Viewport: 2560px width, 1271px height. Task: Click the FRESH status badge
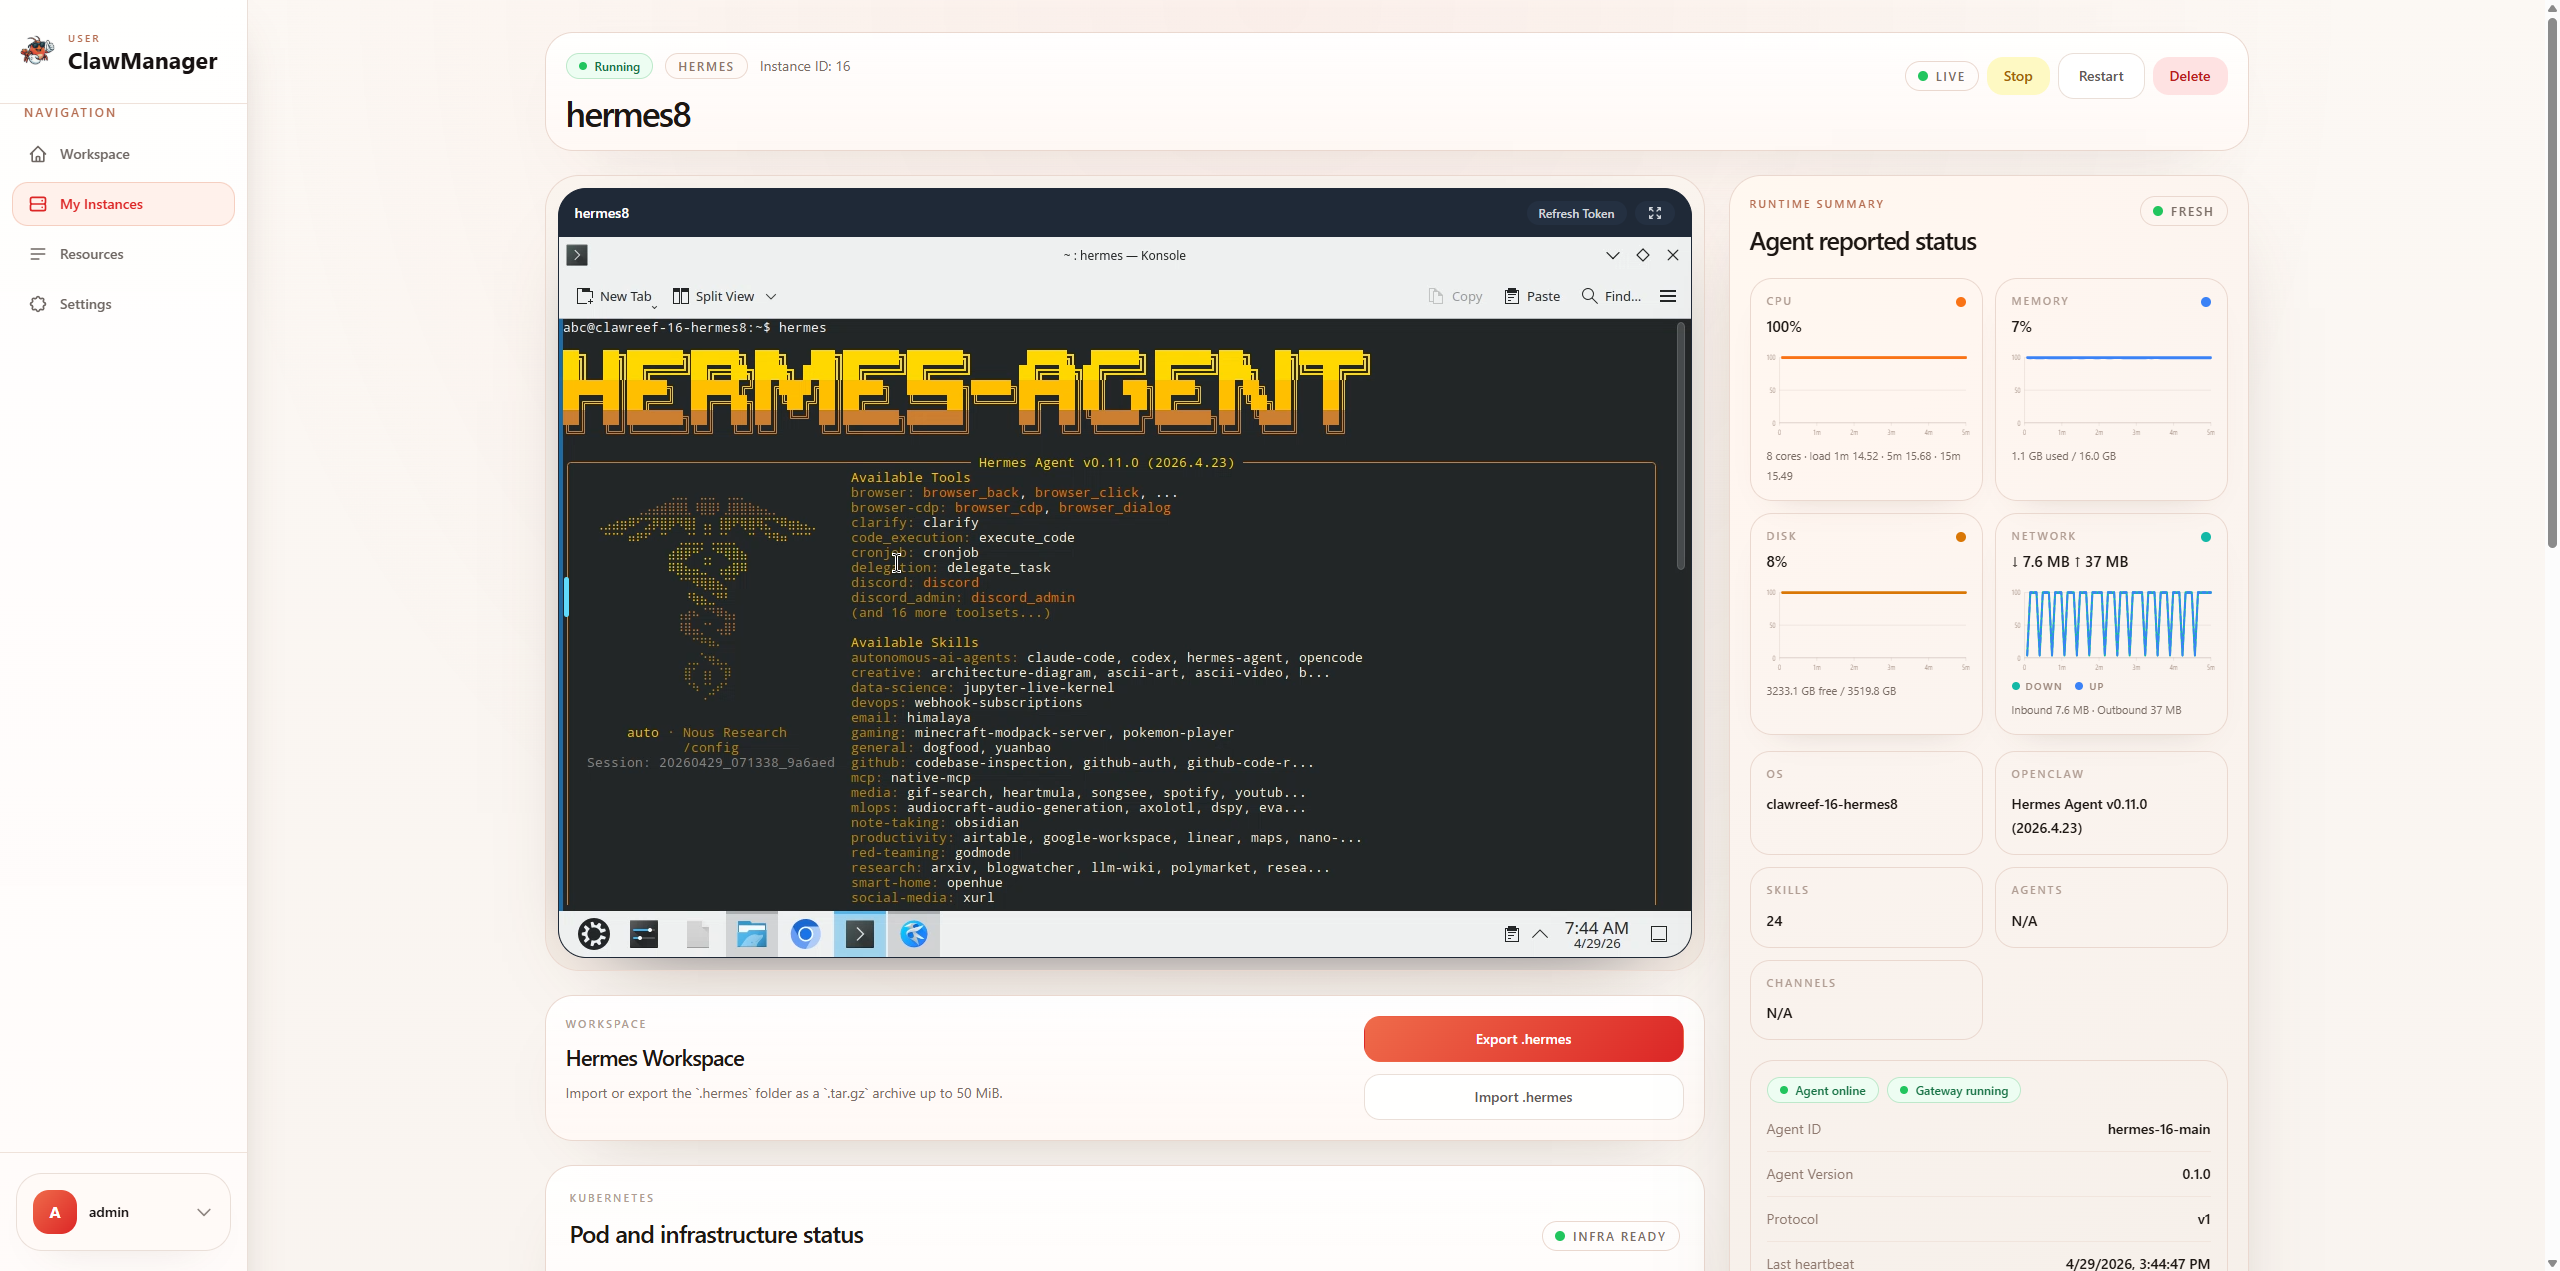click(2184, 211)
